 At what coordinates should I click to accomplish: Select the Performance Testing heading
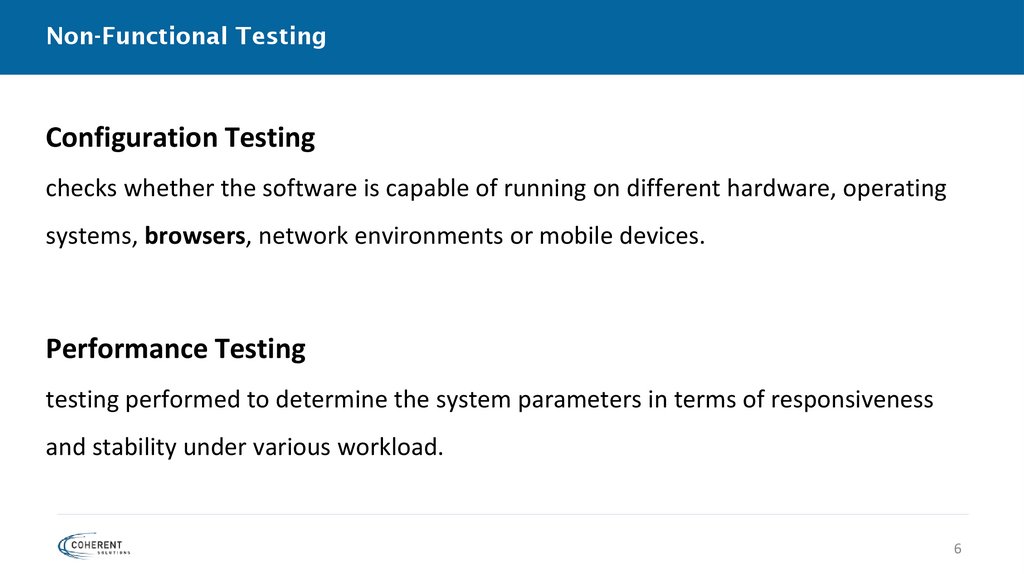(x=175, y=349)
